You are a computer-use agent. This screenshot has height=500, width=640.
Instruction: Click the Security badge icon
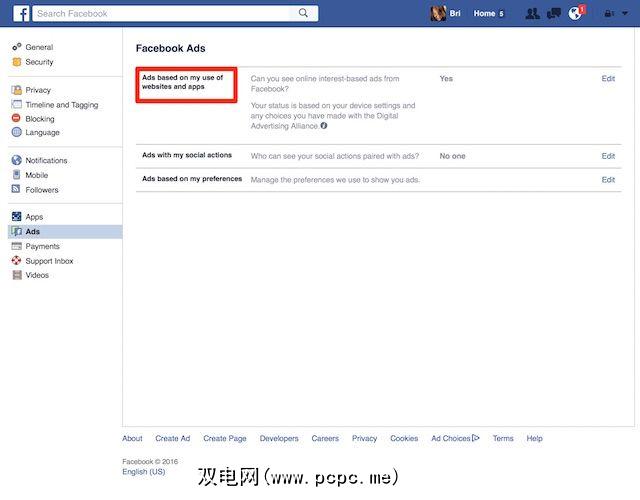click(x=16, y=62)
